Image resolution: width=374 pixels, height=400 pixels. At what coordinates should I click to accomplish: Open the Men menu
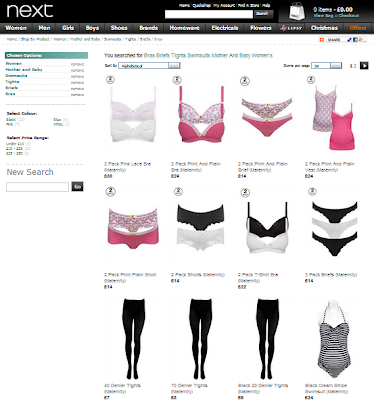coord(44,28)
